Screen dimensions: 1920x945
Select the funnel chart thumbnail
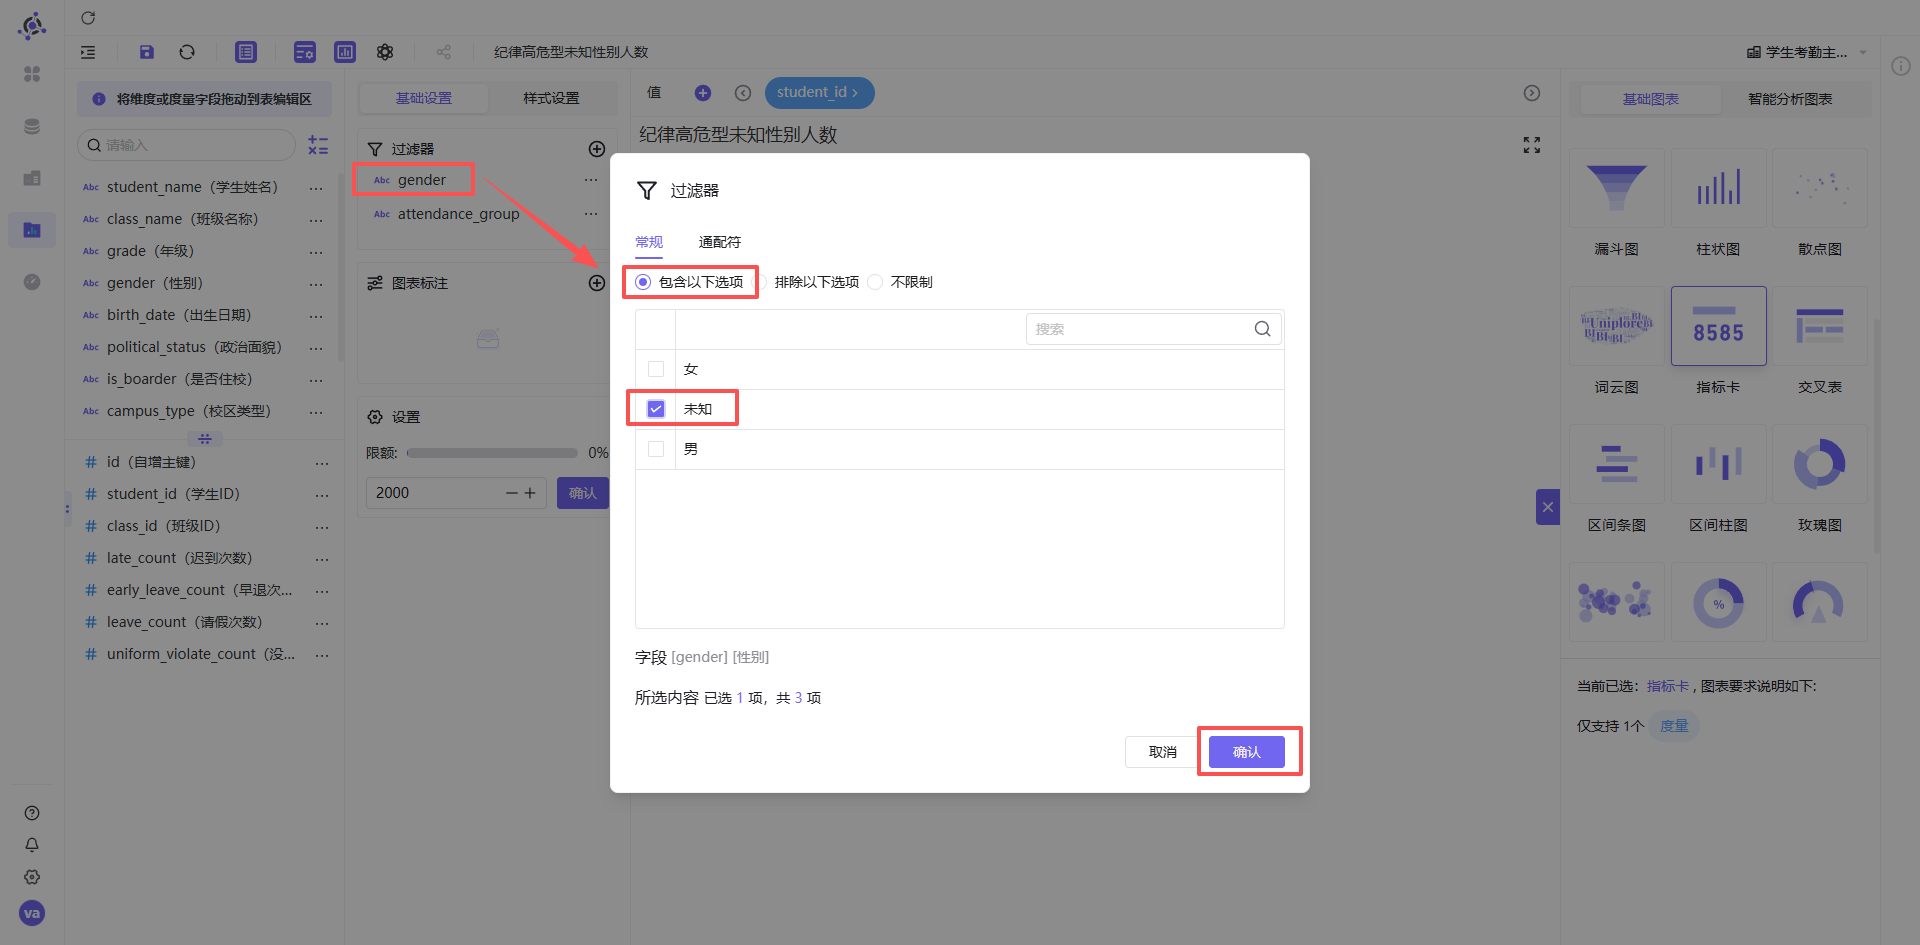pyautogui.click(x=1616, y=188)
